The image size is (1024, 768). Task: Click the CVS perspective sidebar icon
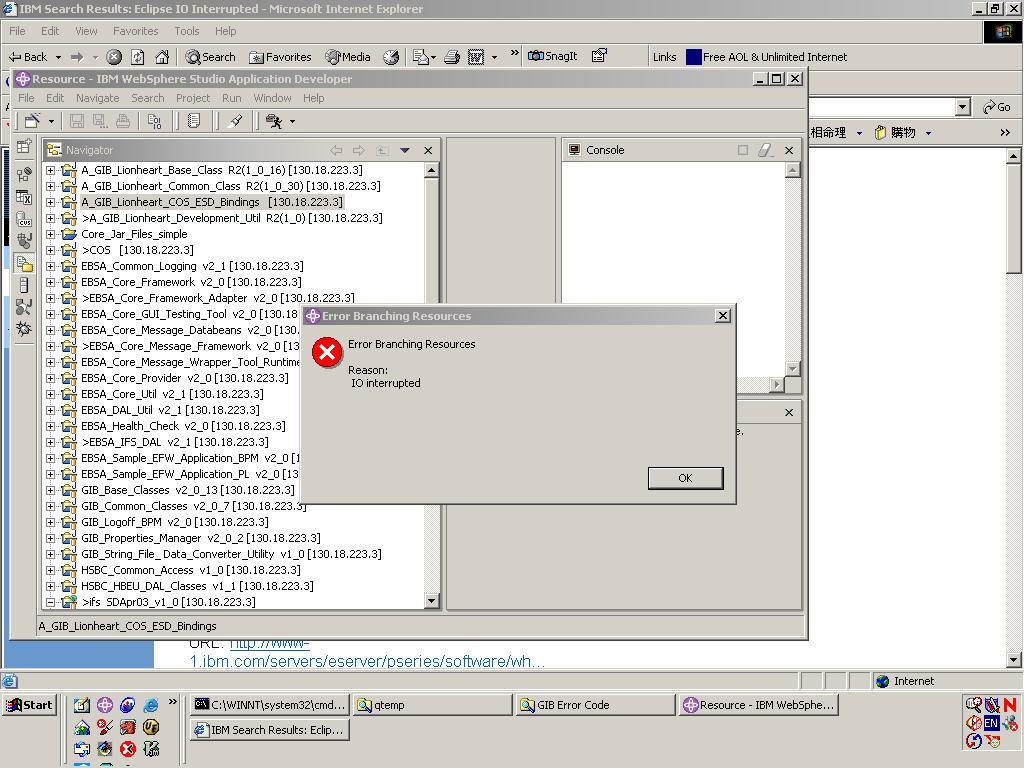24,219
